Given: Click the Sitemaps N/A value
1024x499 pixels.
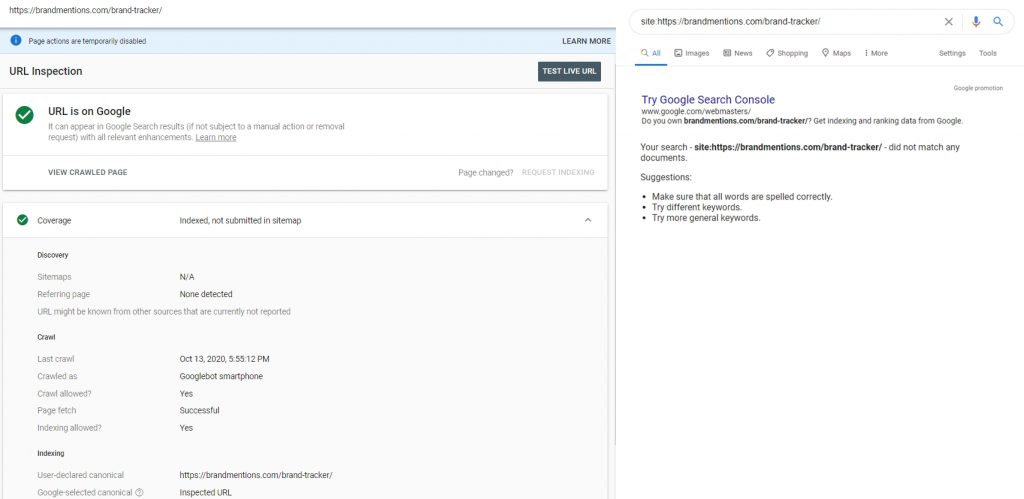Looking at the screenshot, I should pyautogui.click(x=187, y=277).
